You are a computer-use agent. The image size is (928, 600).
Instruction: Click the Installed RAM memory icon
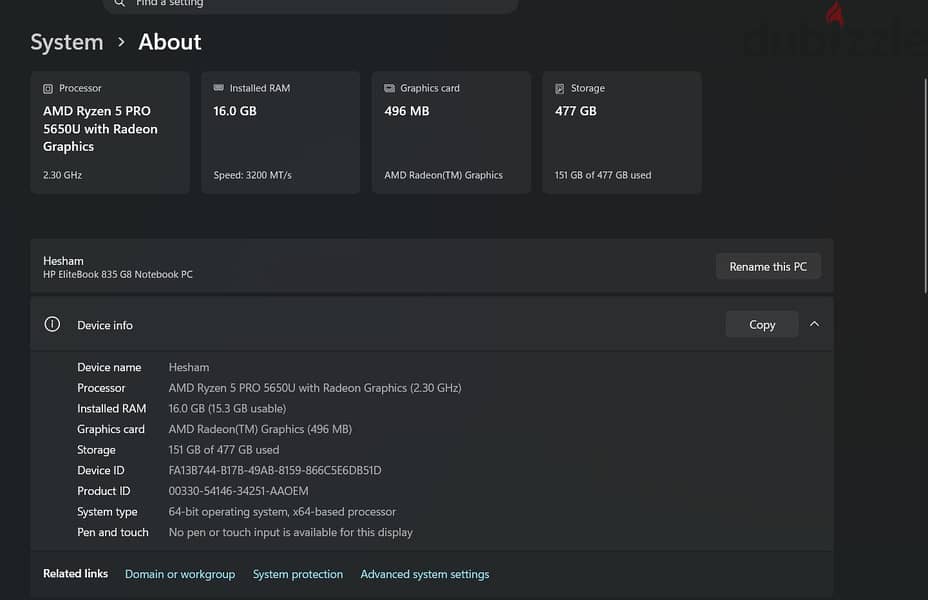pyautogui.click(x=218, y=88)
